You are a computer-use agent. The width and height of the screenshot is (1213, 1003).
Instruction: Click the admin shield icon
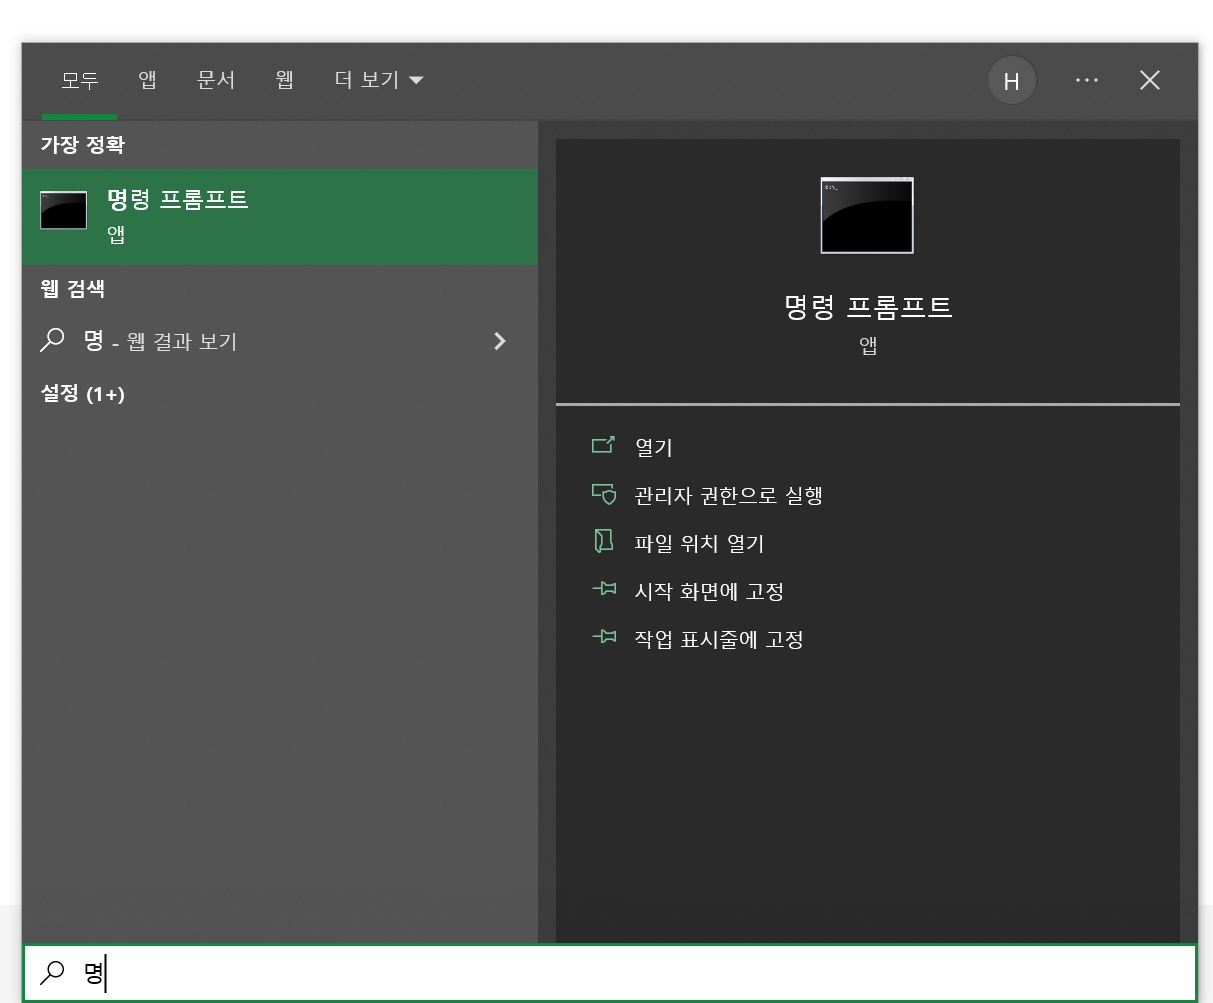point(603,494)
